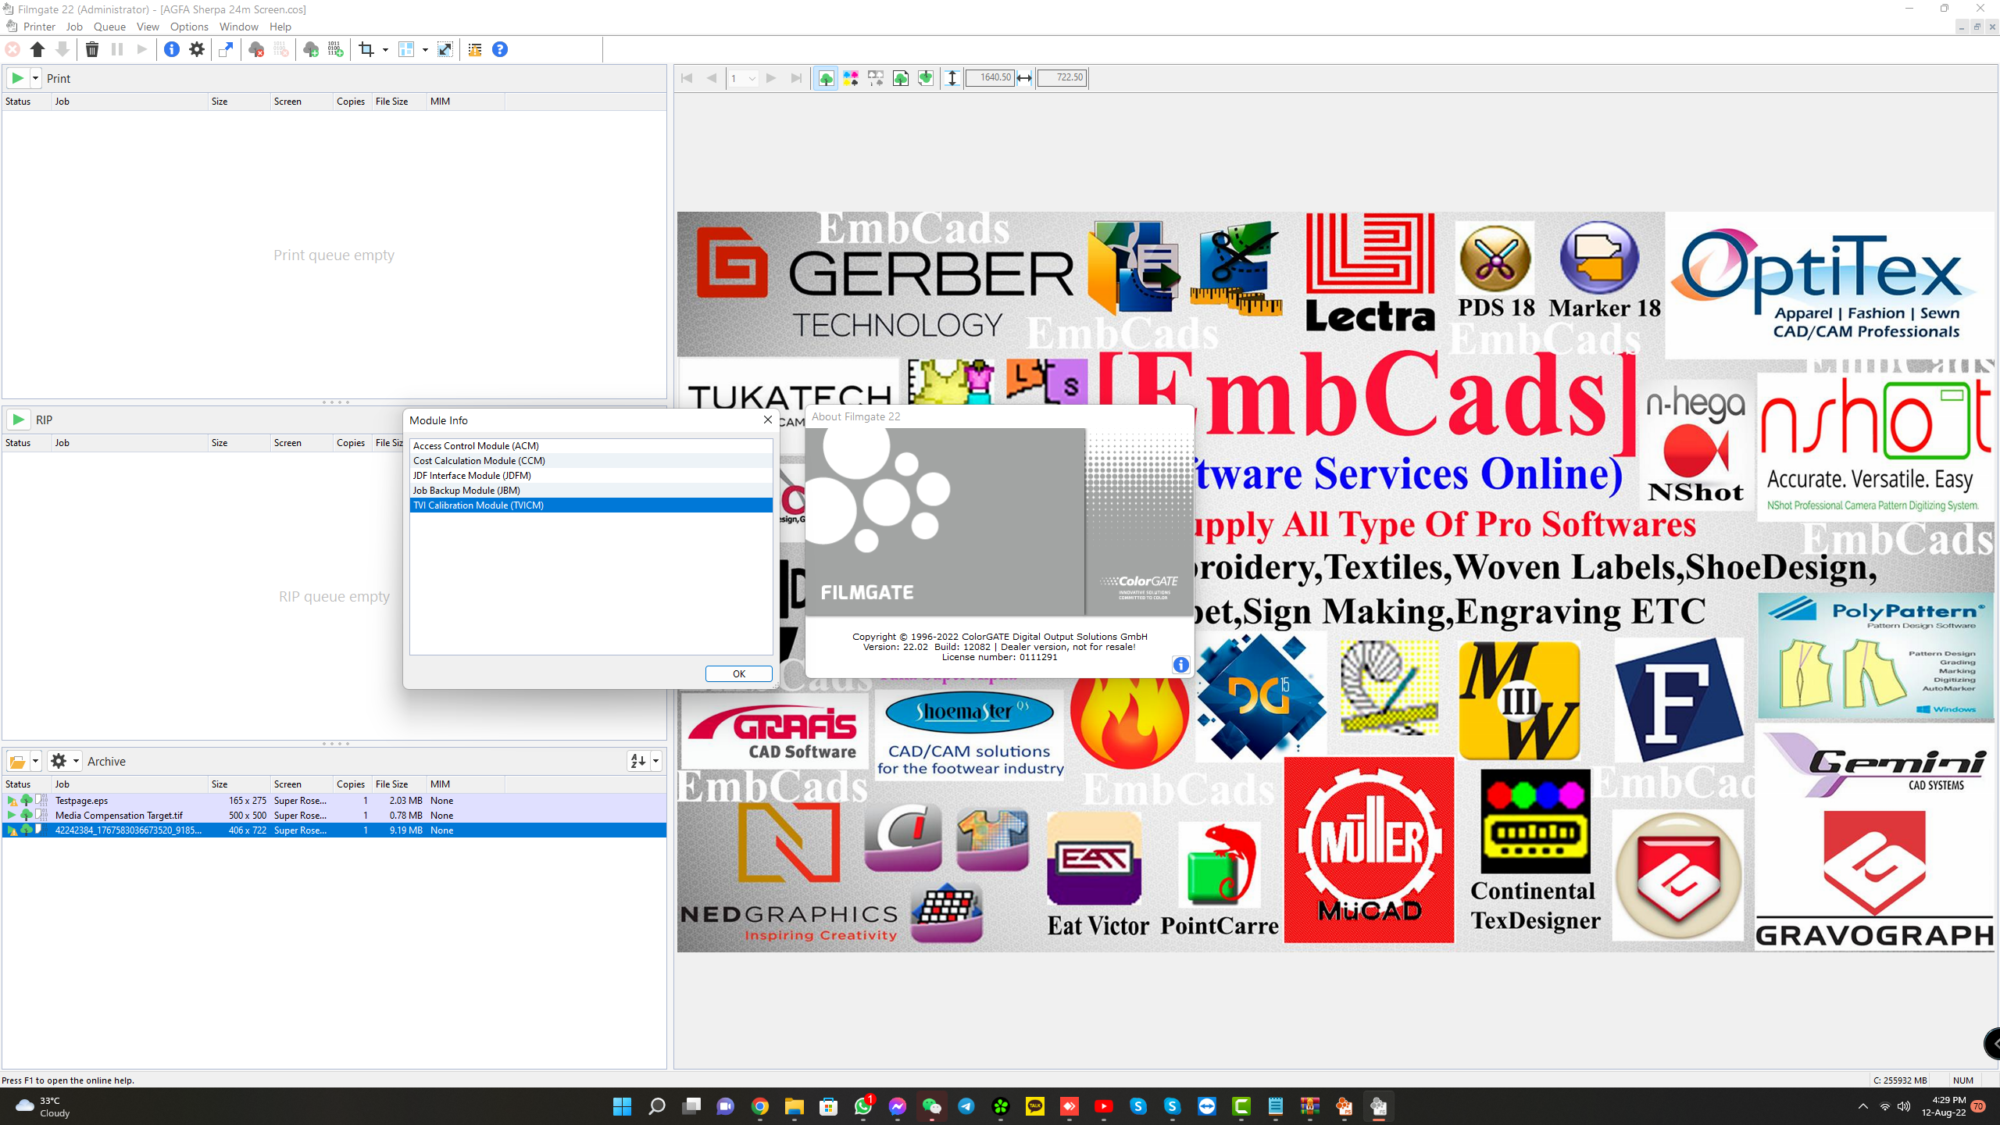Click OK in Module Info dialog
Viewport: 2000px width, 1125px height.
(x=738, y=674)
